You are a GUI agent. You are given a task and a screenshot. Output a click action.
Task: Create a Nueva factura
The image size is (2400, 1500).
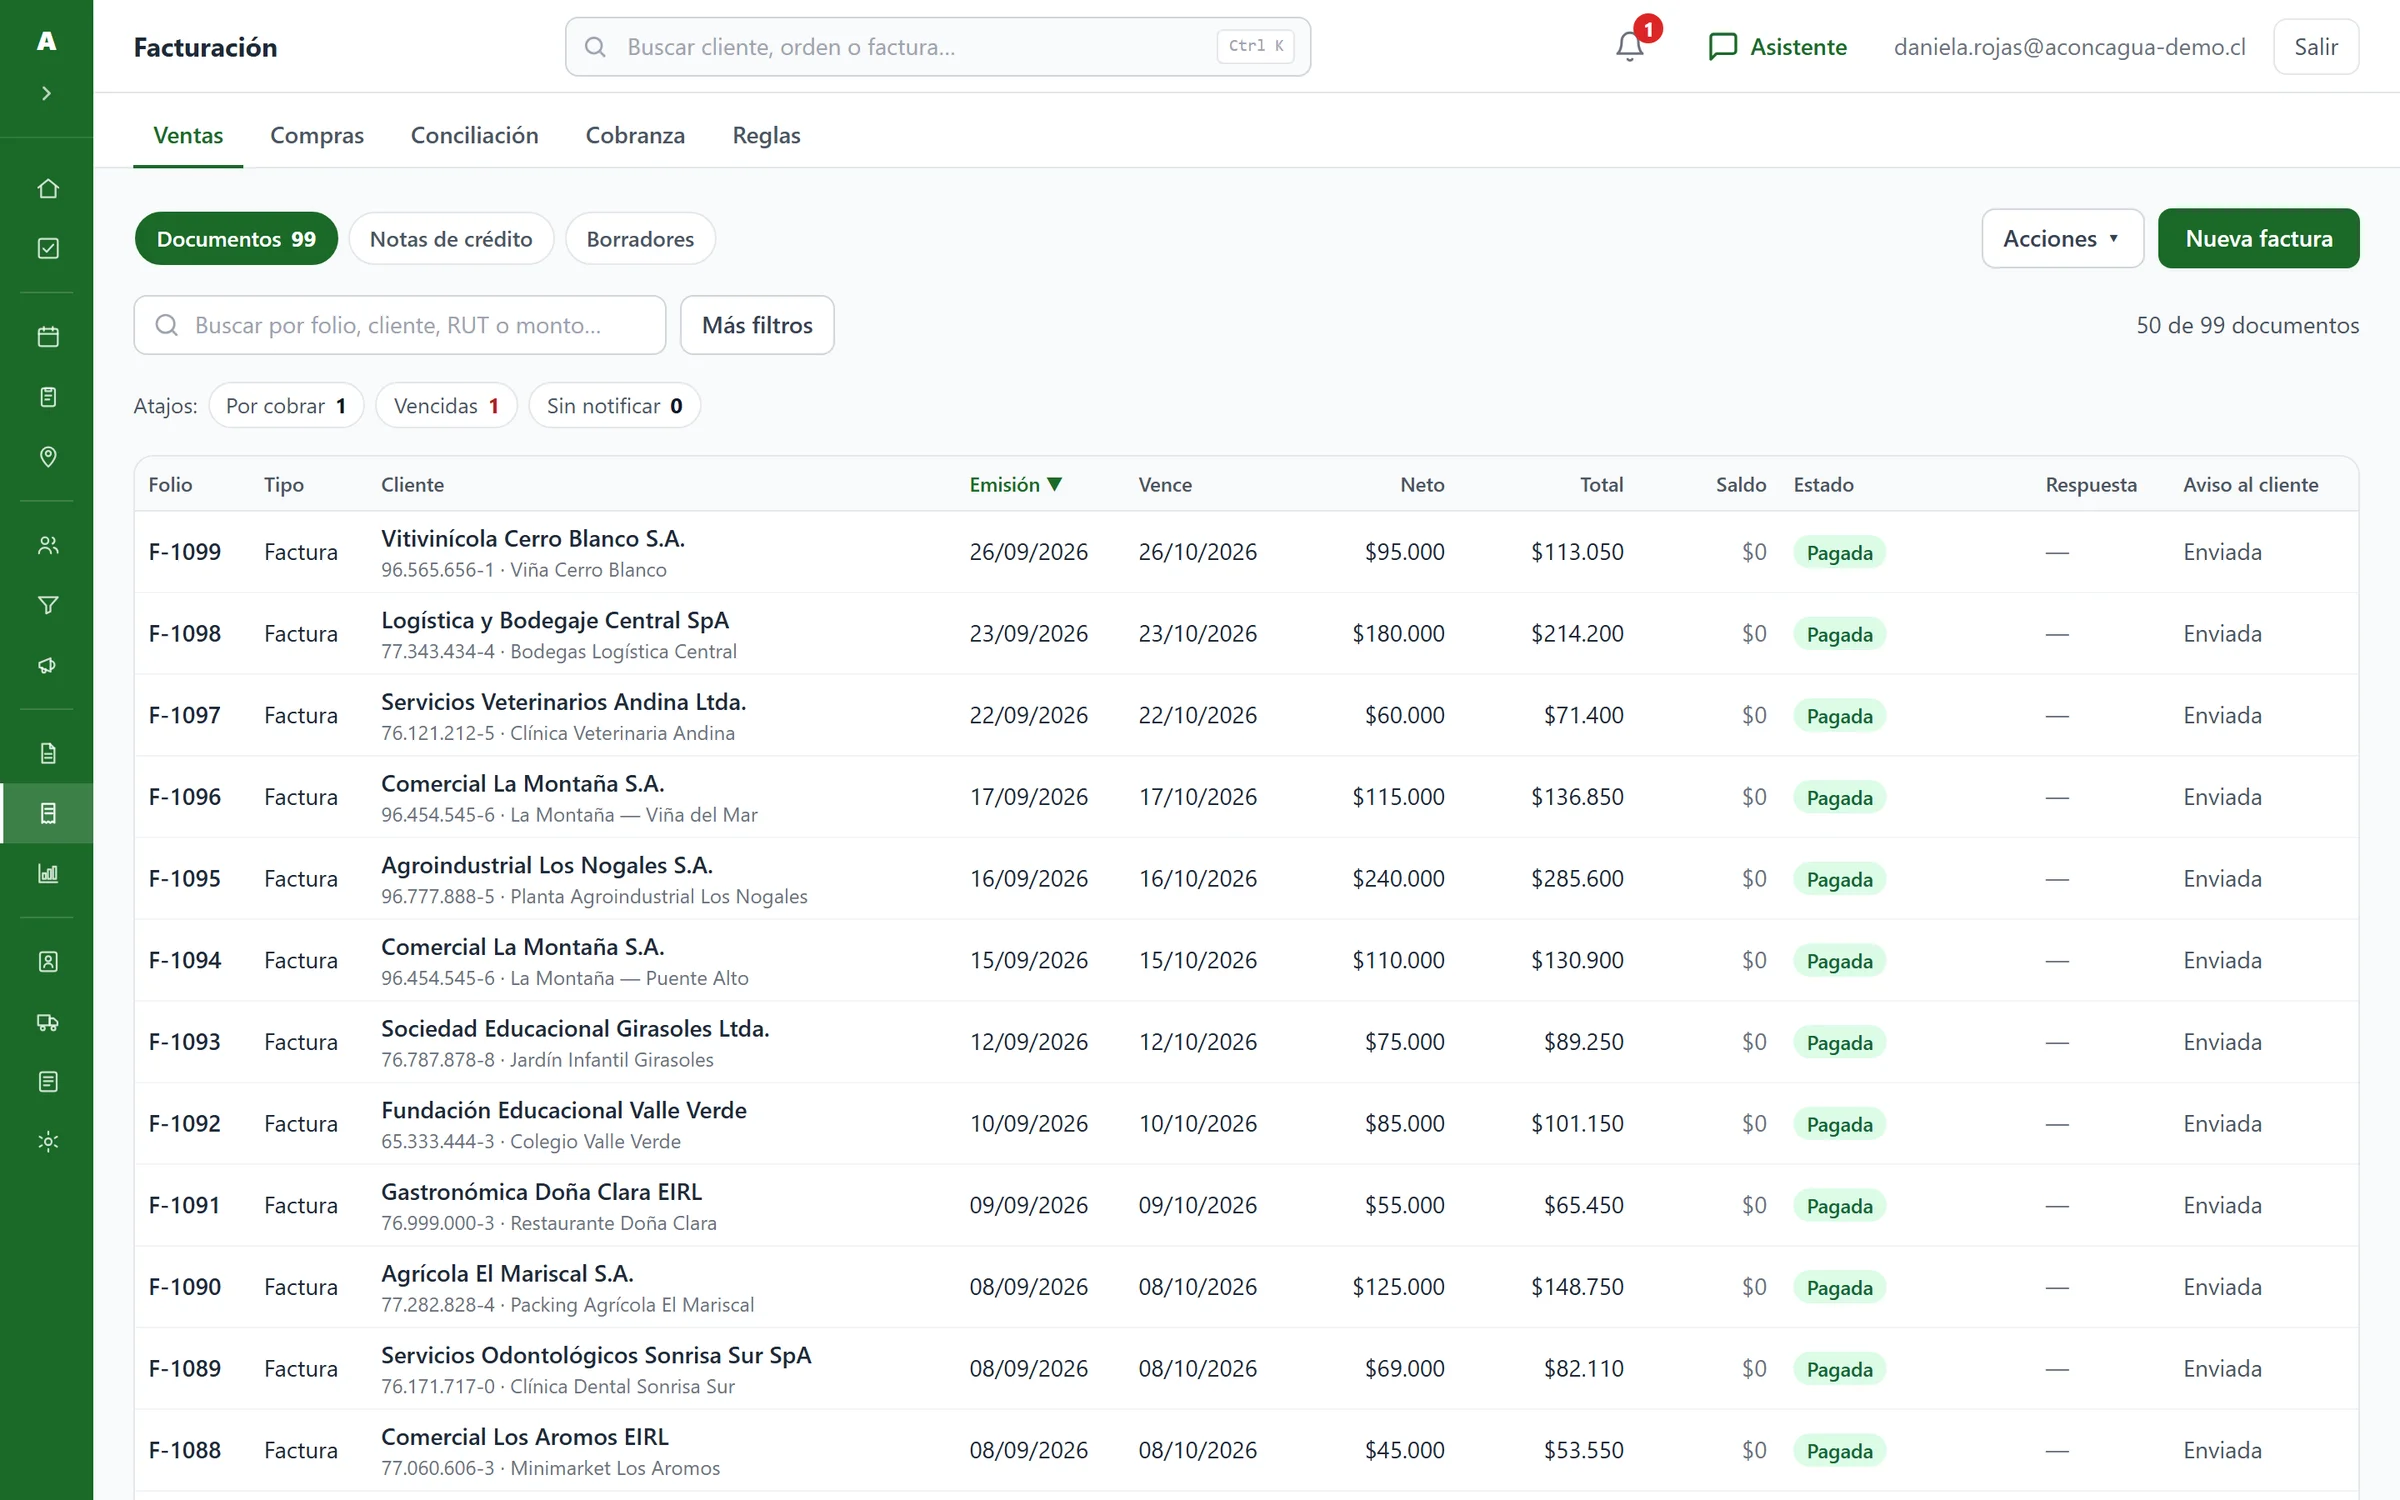pyautogui.click(x=2258, y=238)
